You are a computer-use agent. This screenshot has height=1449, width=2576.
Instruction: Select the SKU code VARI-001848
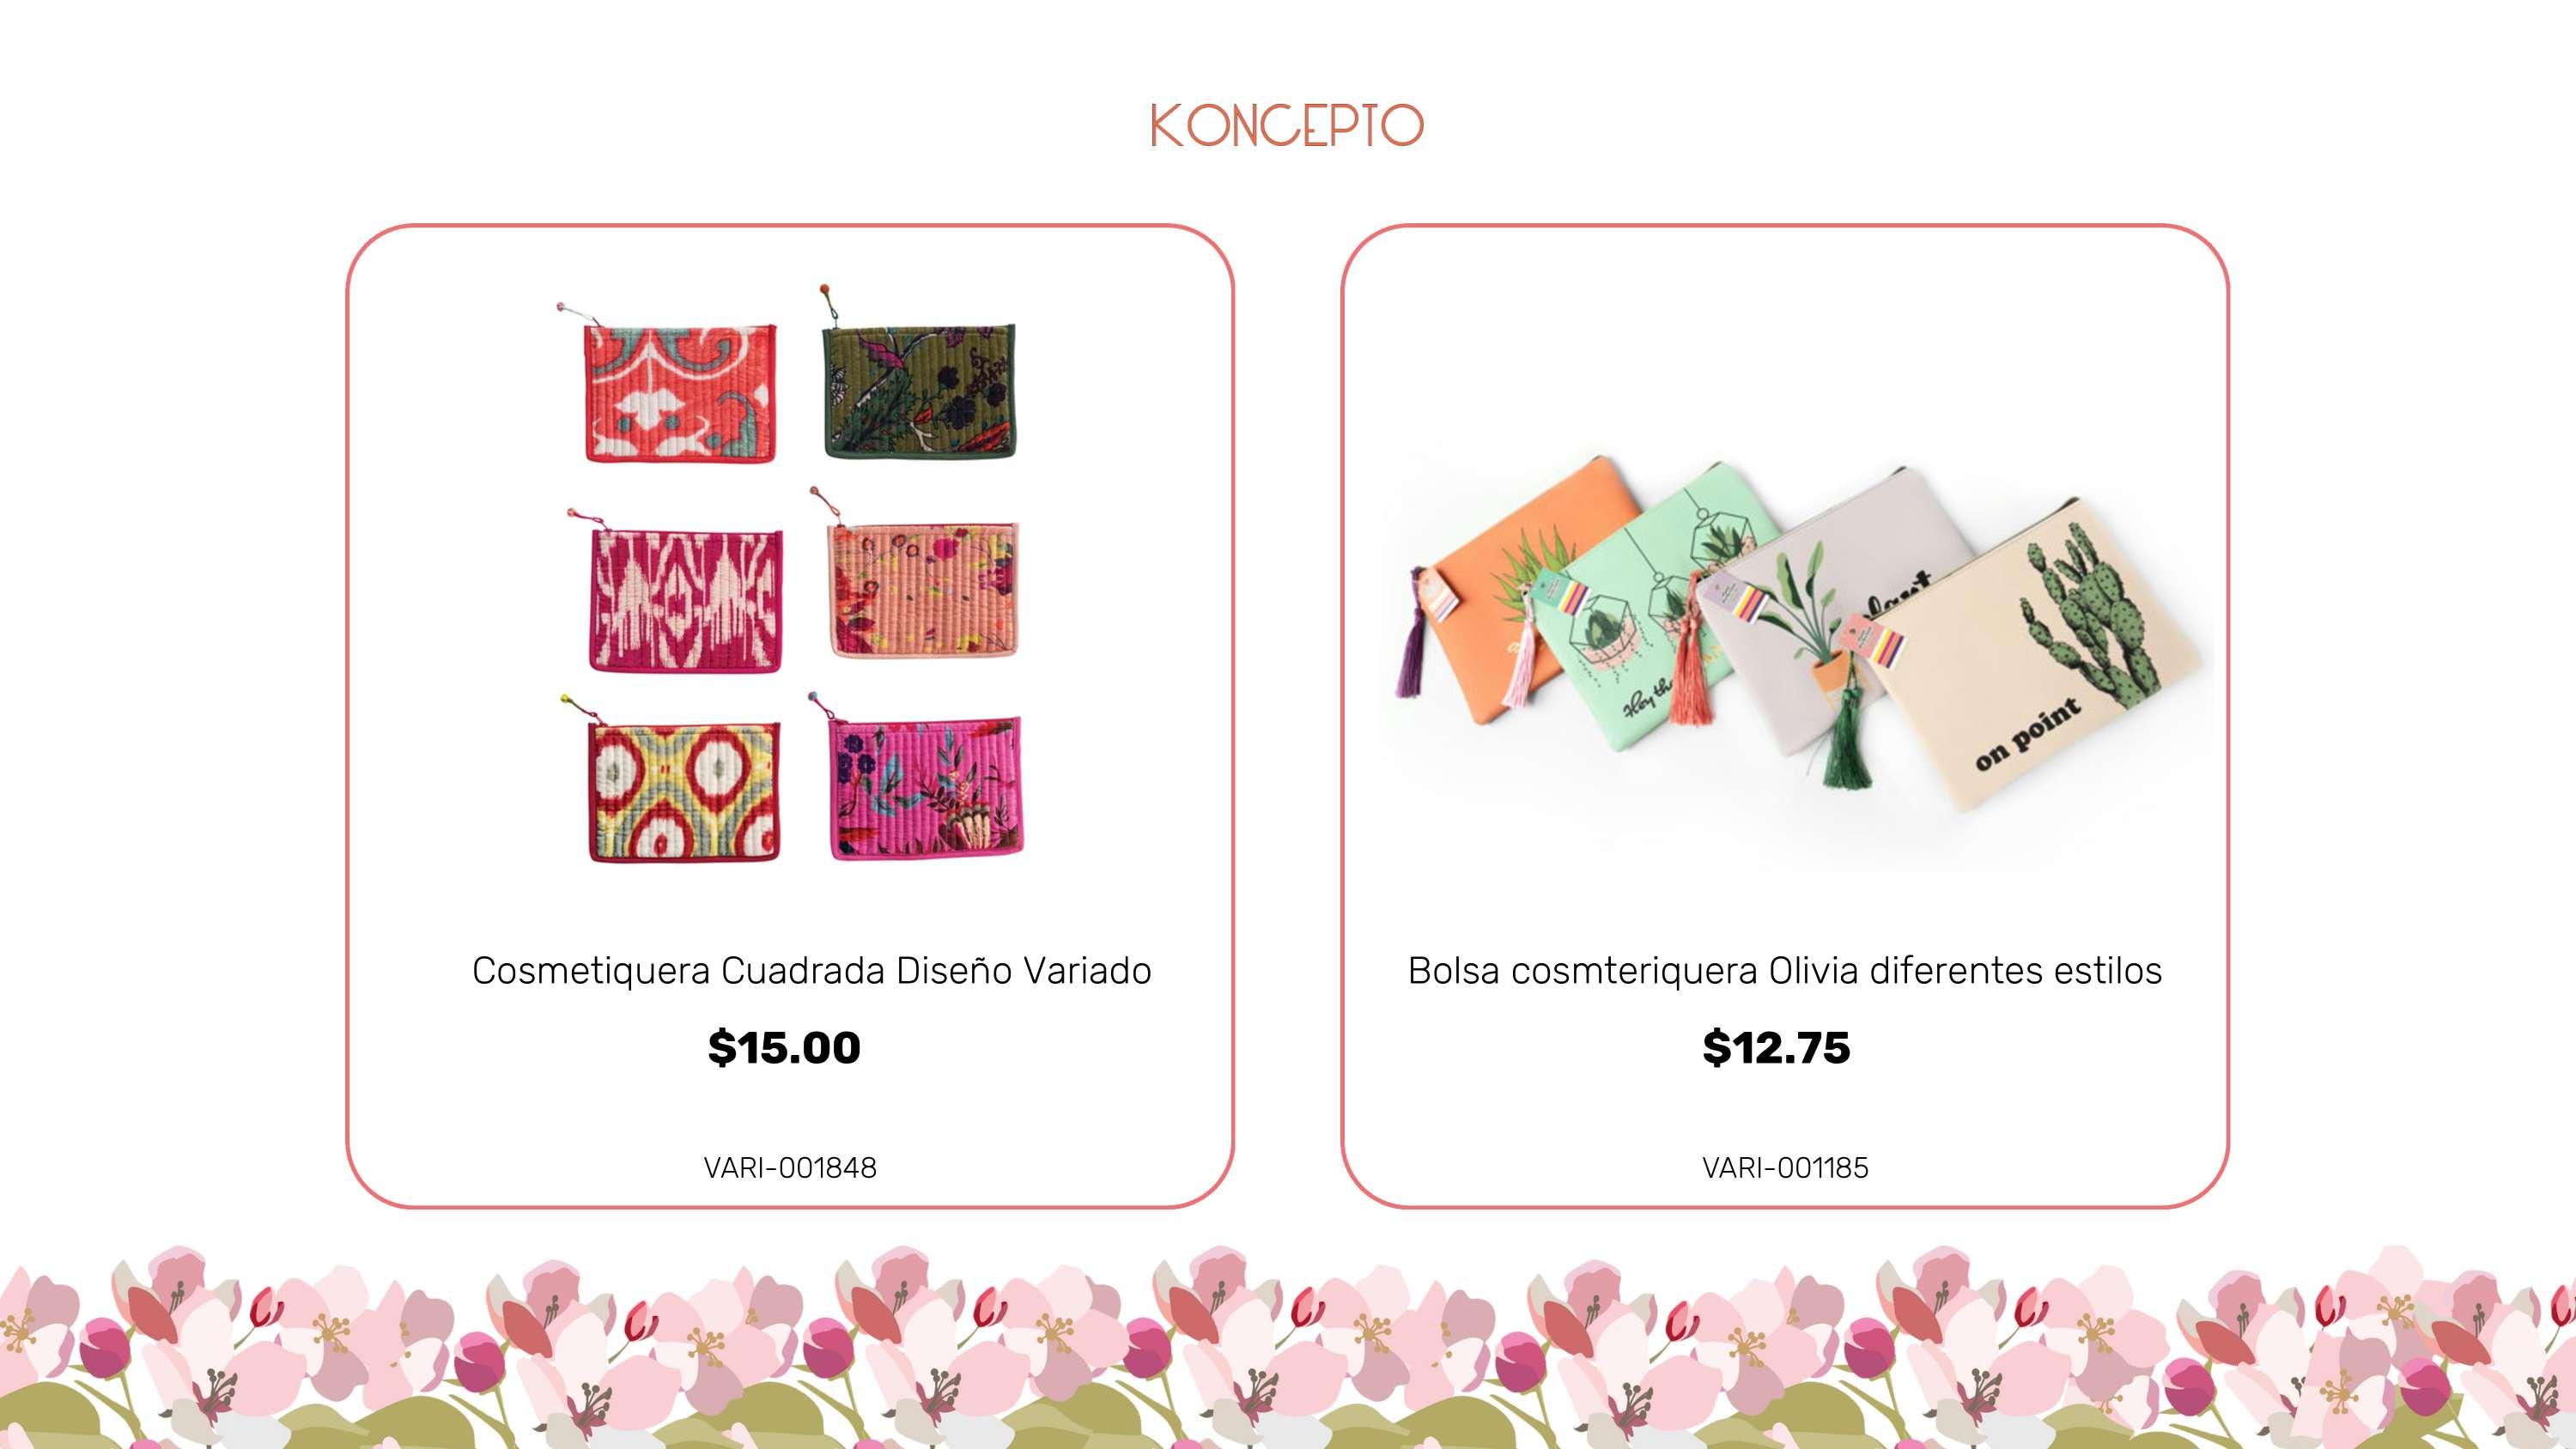click(790, 1168)
